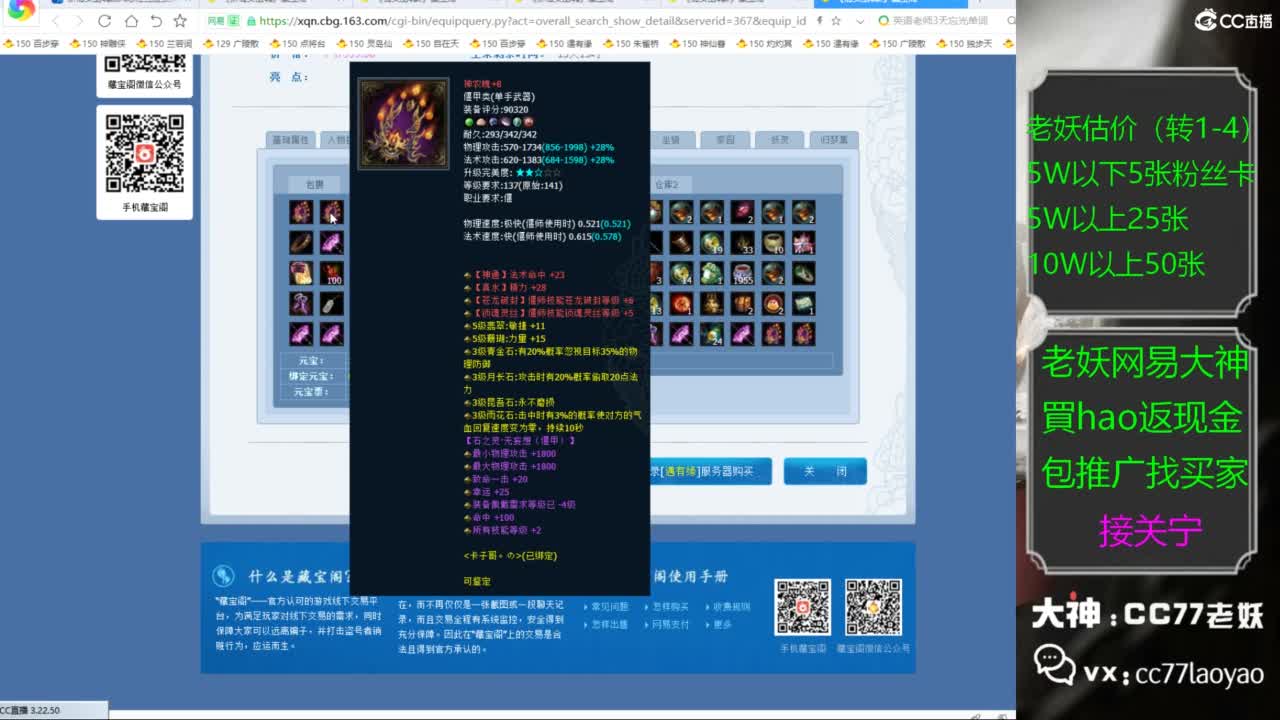Screen dimensions: 1280x720
Task: Select the bag item with stack count 100
Action: (x=332, y=273)
